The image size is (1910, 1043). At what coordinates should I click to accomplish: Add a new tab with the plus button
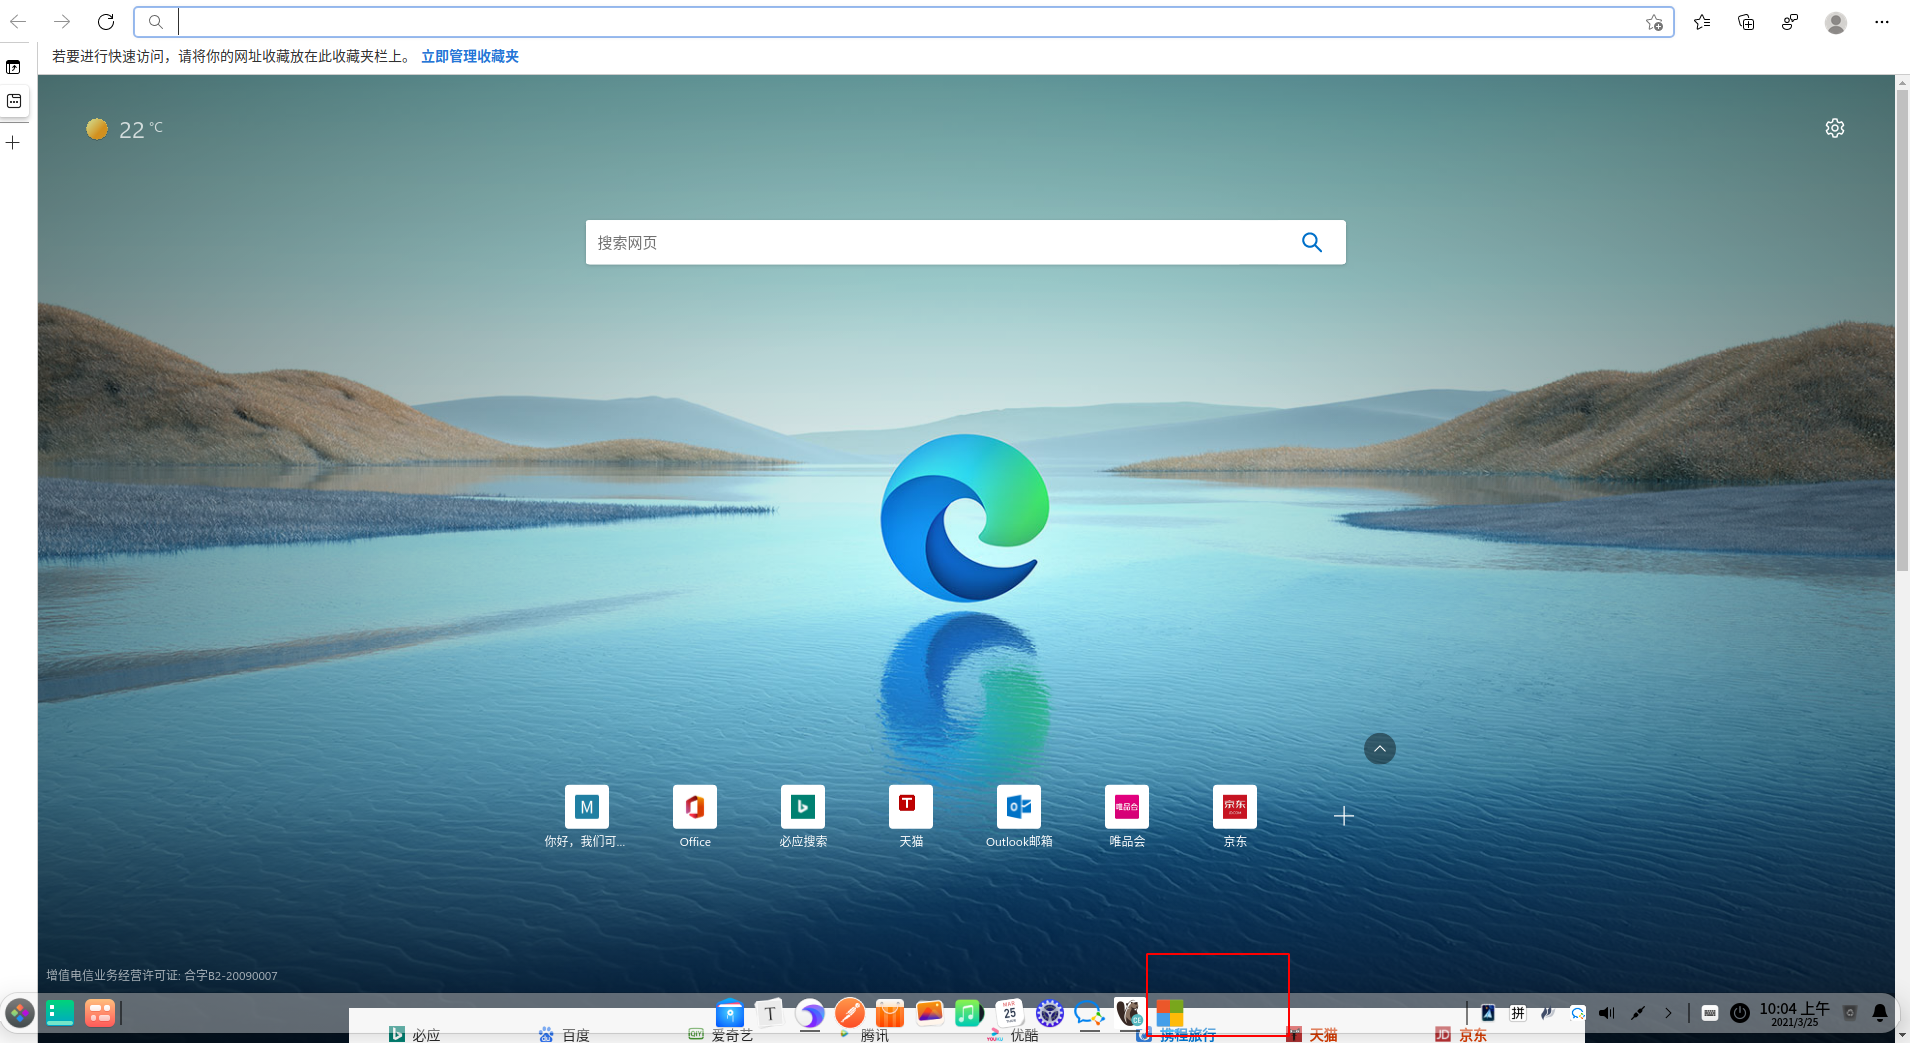point(13,143)
